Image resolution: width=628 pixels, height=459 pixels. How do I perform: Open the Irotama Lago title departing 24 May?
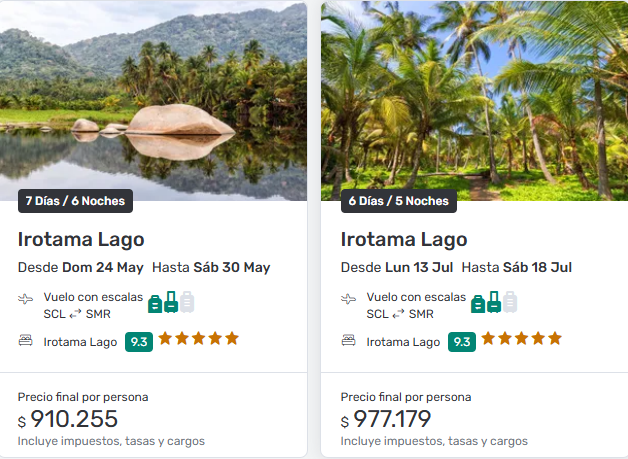tap(81, 239)
